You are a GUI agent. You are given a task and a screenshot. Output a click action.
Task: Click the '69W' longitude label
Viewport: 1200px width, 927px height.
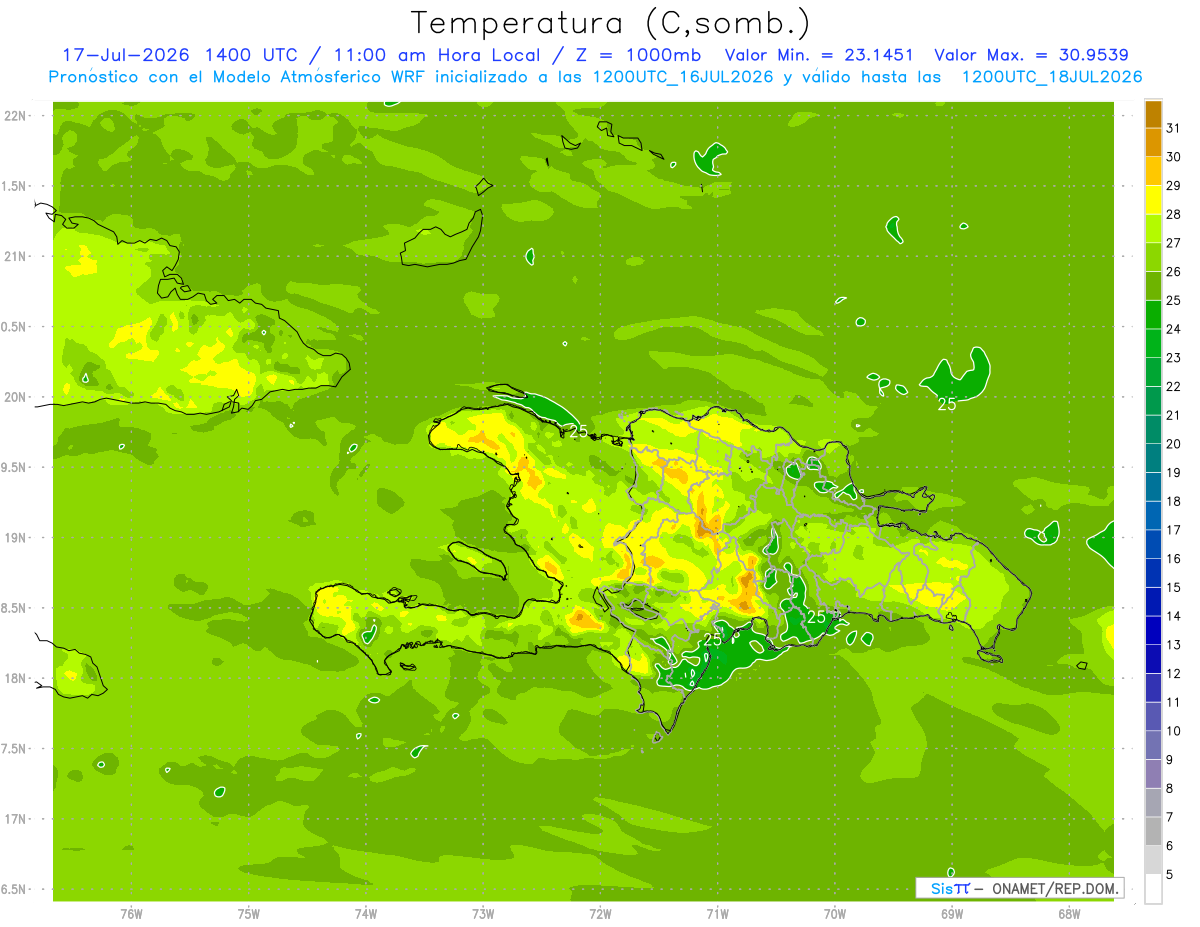(952, 913)
